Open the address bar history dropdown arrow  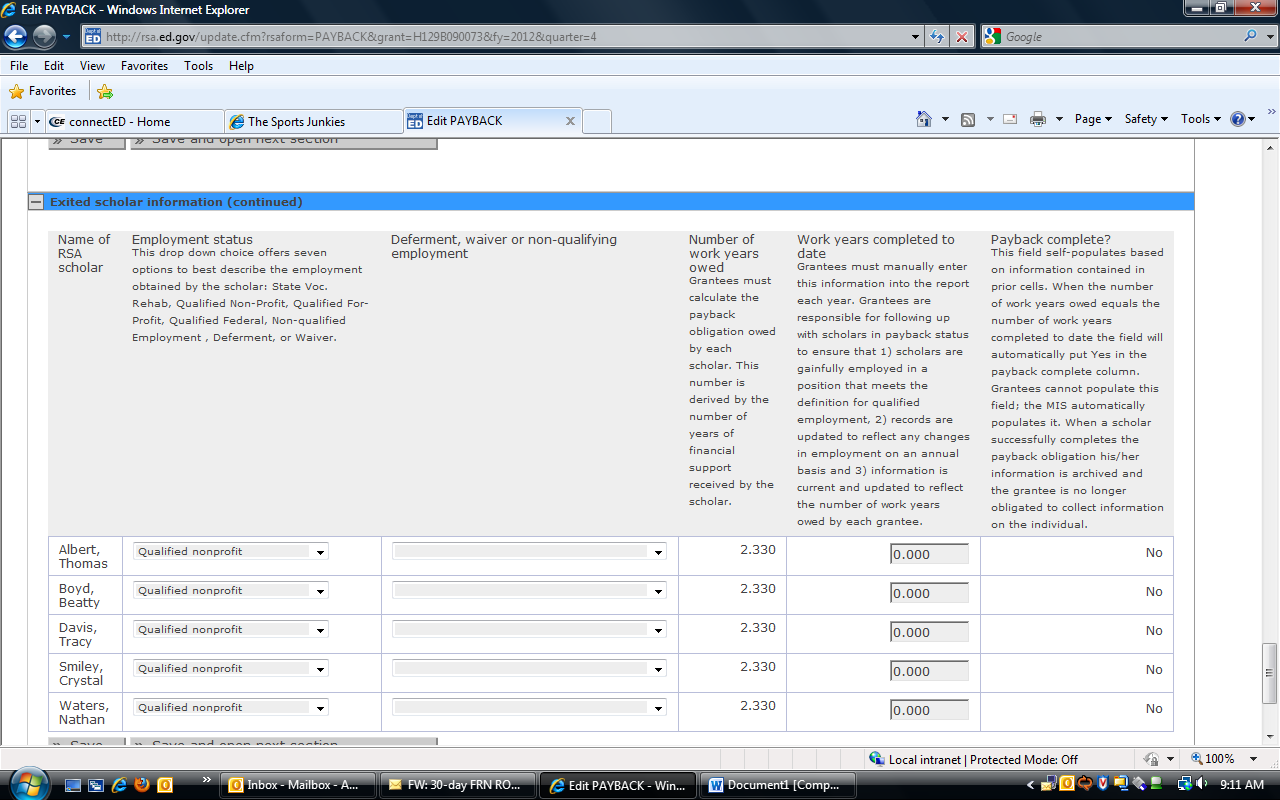click(916, 37)
